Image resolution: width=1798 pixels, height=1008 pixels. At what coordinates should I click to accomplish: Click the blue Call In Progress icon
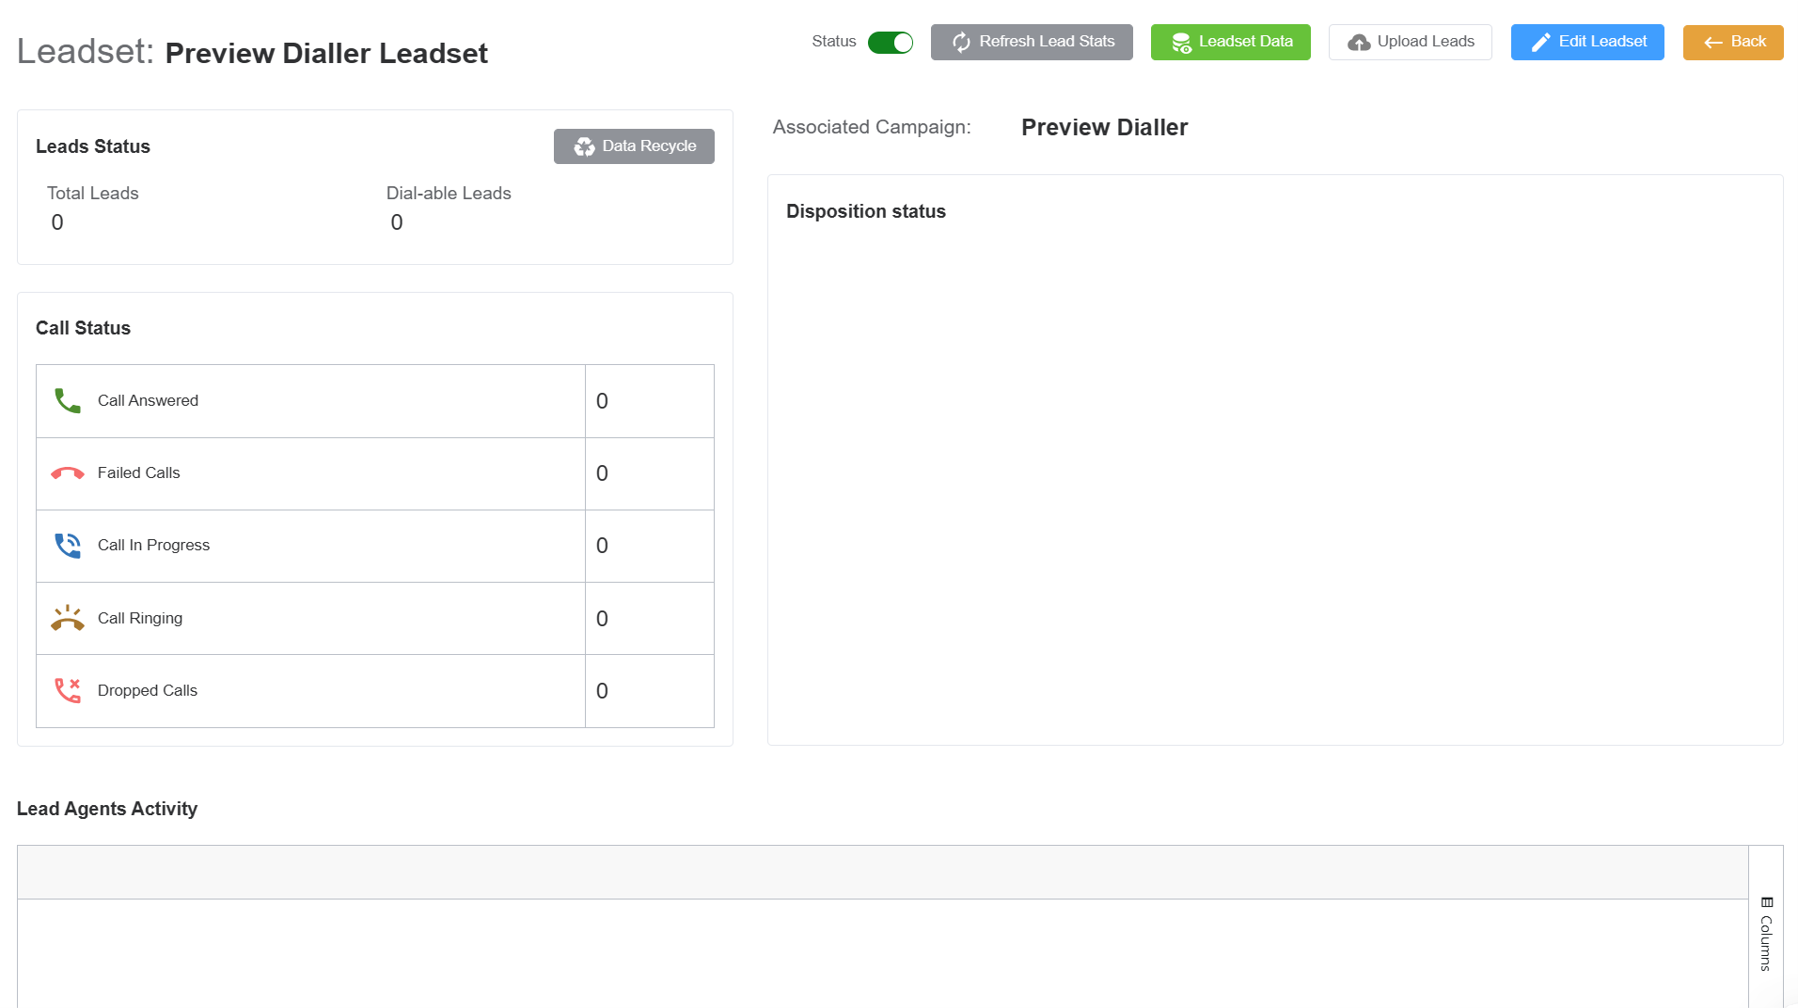[x=67, y=546]
